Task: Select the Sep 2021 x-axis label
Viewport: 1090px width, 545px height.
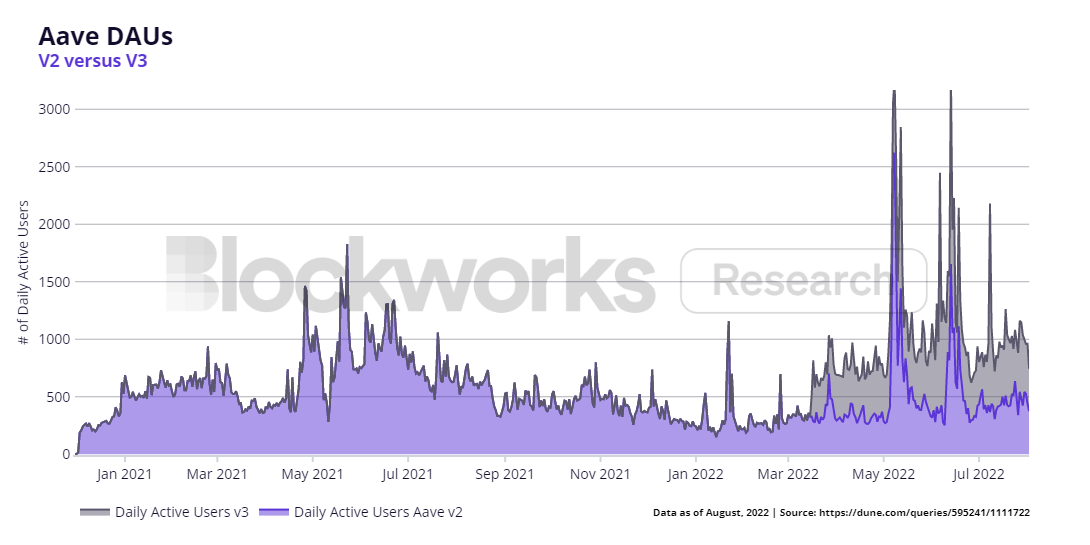Action: click(504, 473)
